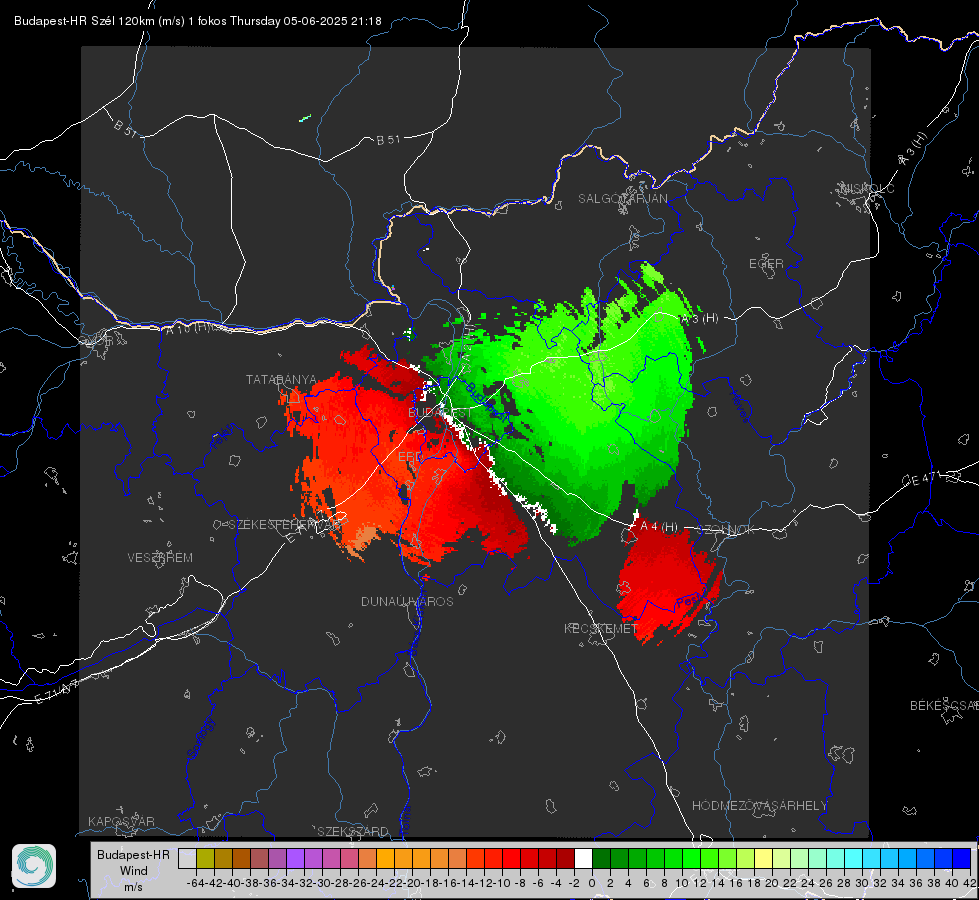Screen dimensions: 979x900
Task: Click the 42 value at the legend's end
Action: [970, 883]
